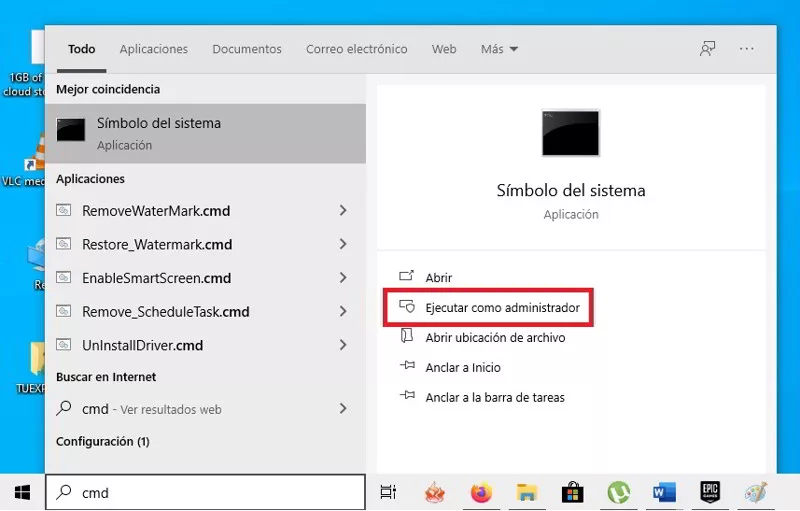Expand options for EnableSmartScreen.cmd

[343, 278]
